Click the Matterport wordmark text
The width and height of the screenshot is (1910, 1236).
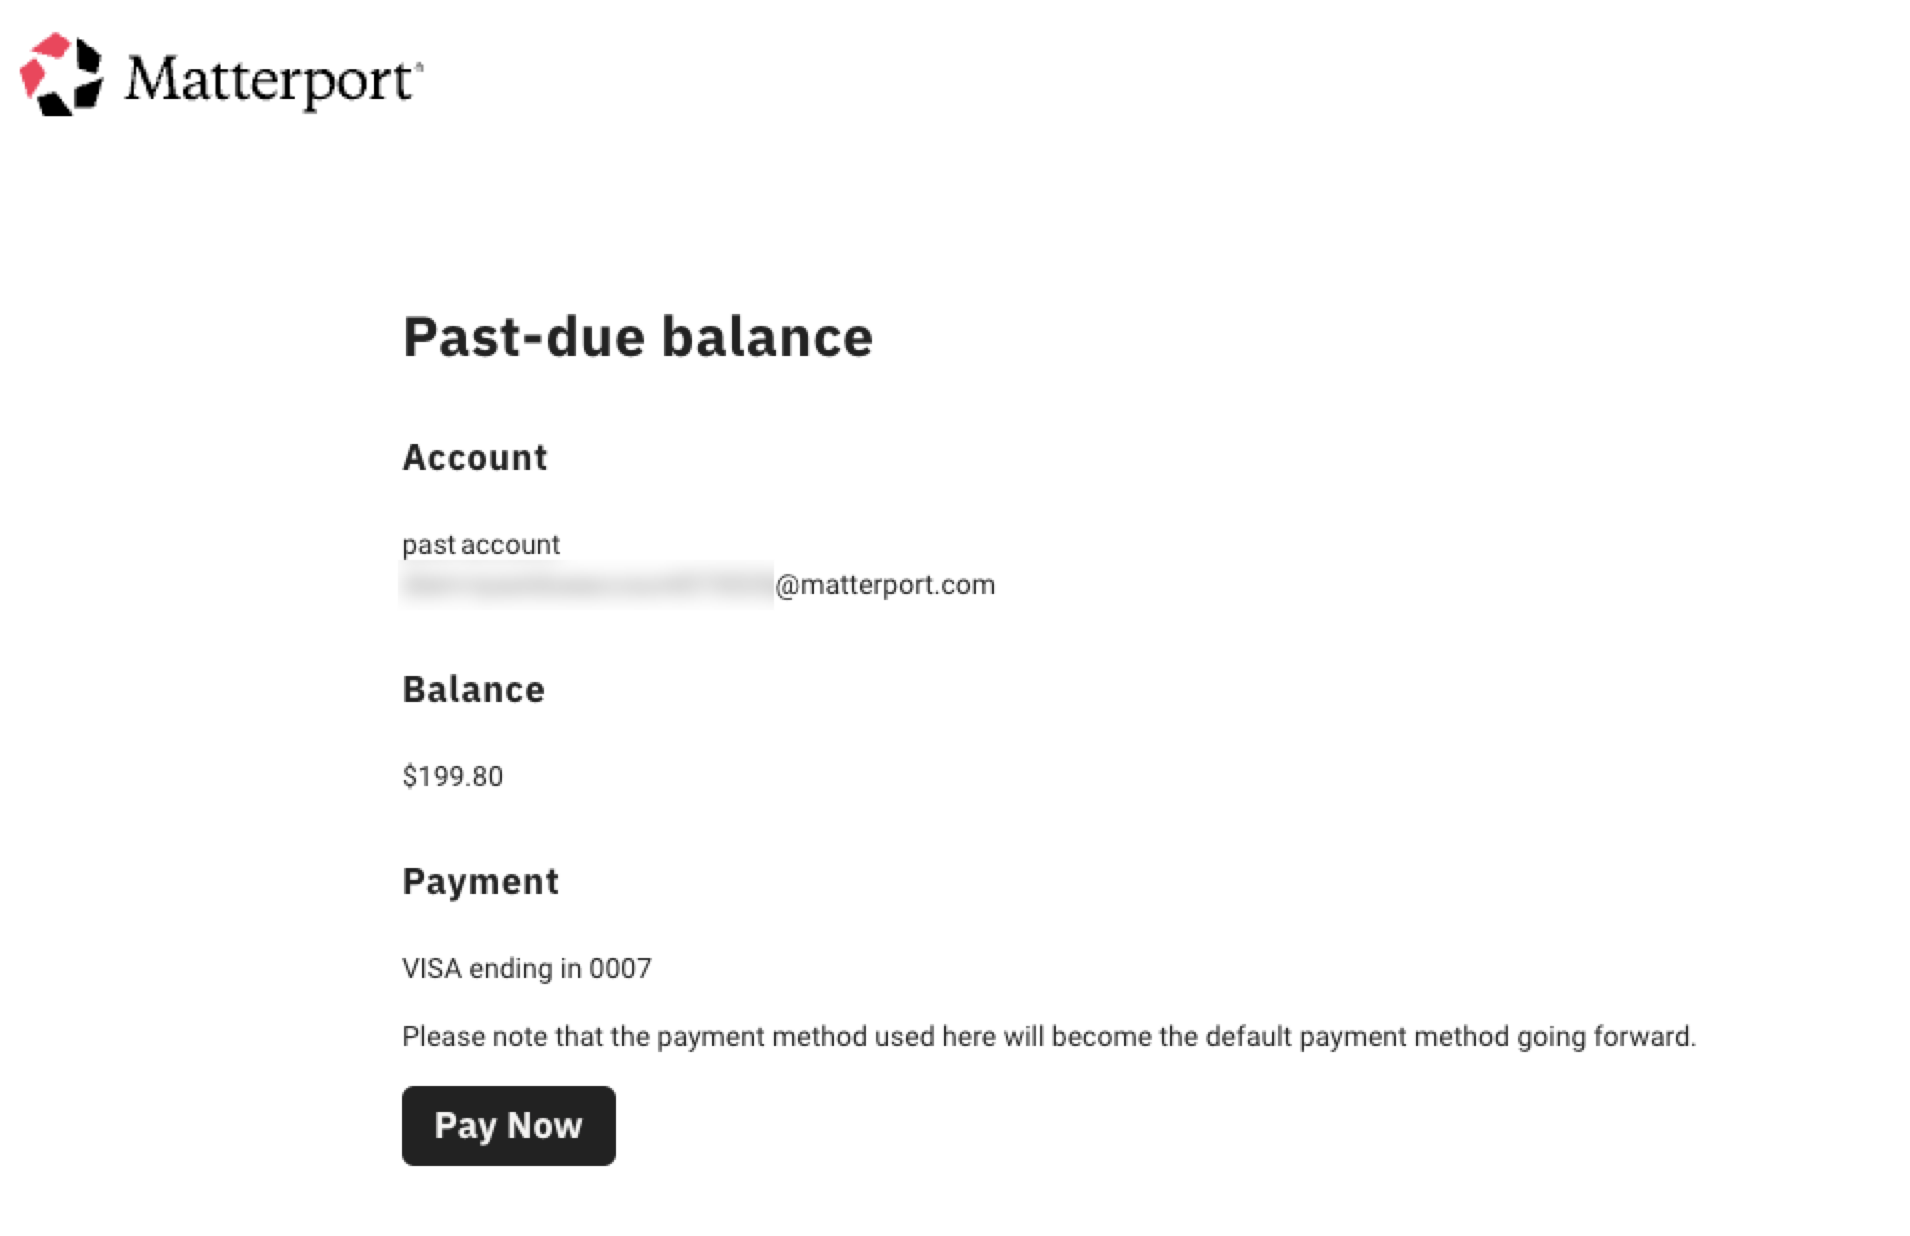[268, 79]
